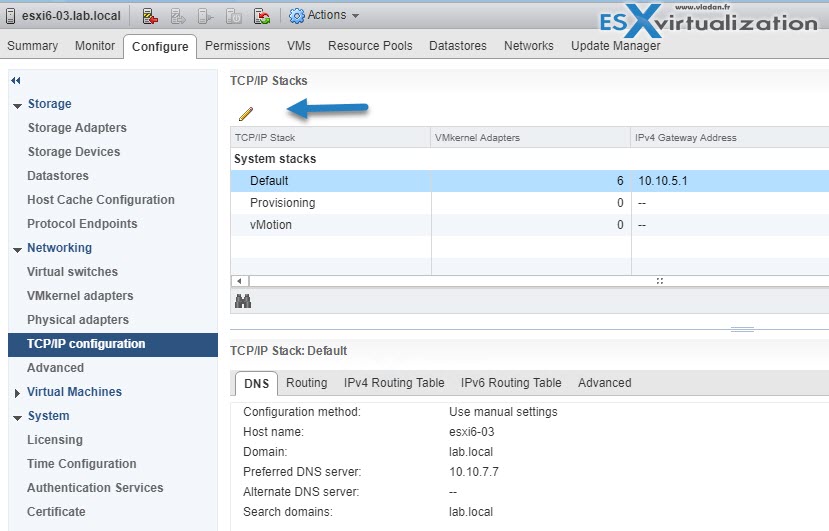This screenshot has height=531, width=829.
Task: Click the reboot host toolbar icon
Action: (262, 16)
